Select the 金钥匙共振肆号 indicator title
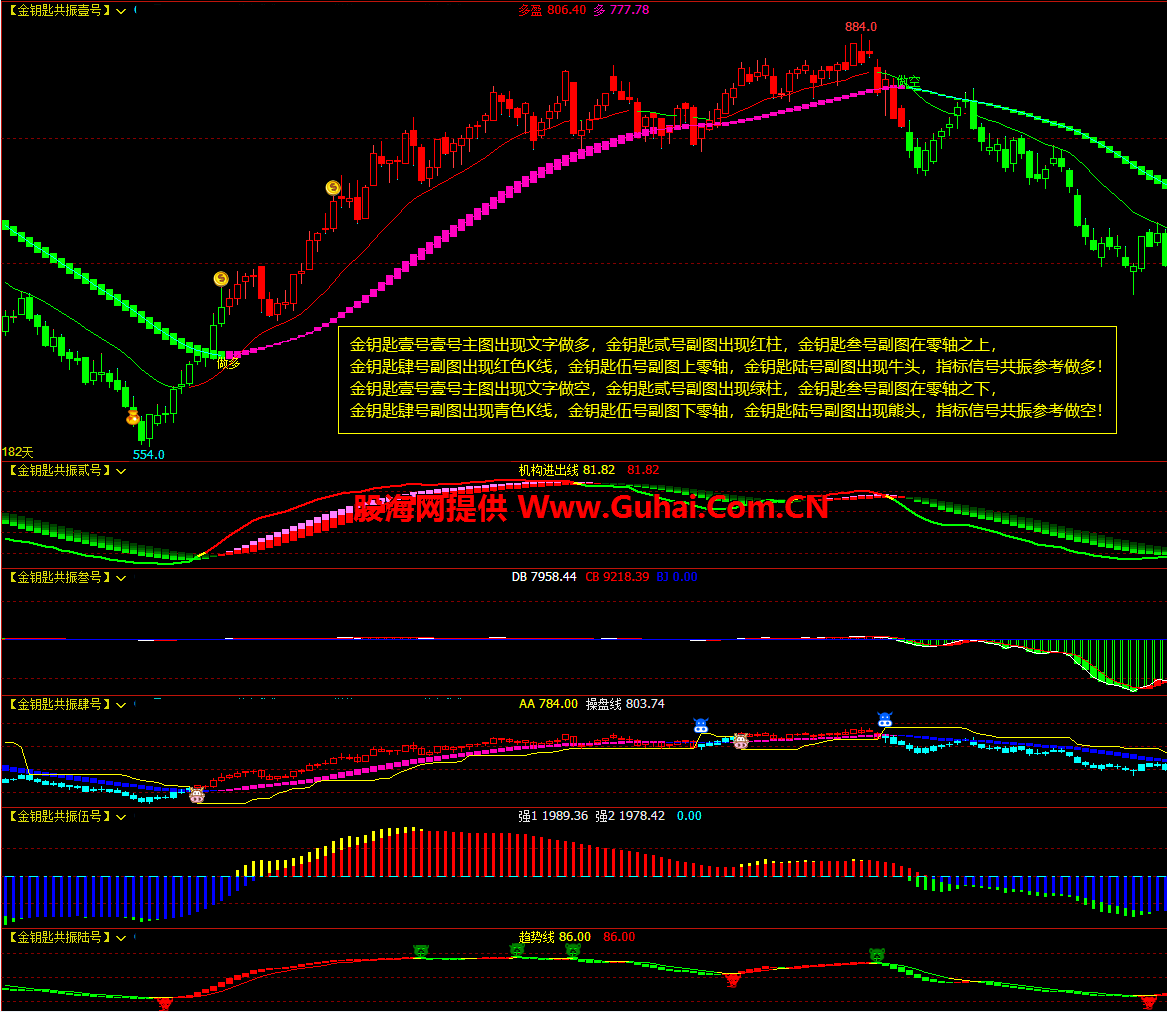 click(x=59, y=705)
